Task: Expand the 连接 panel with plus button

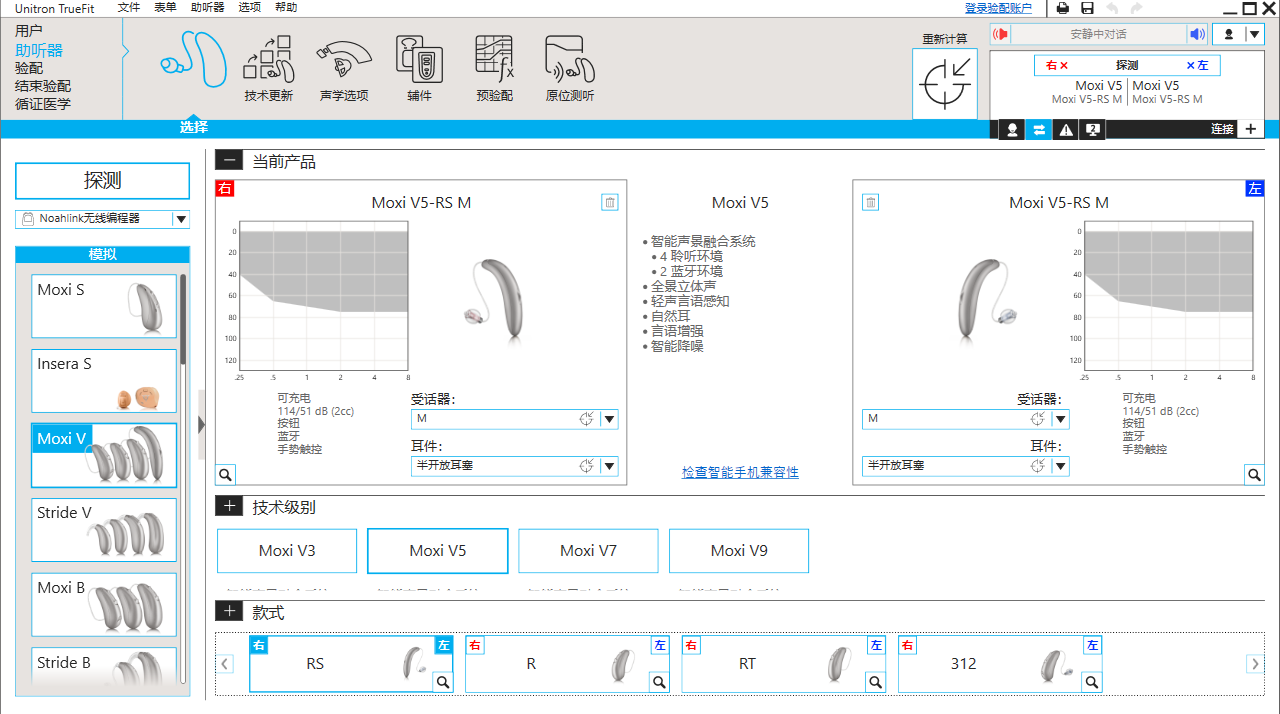Action: [1251, 129]
